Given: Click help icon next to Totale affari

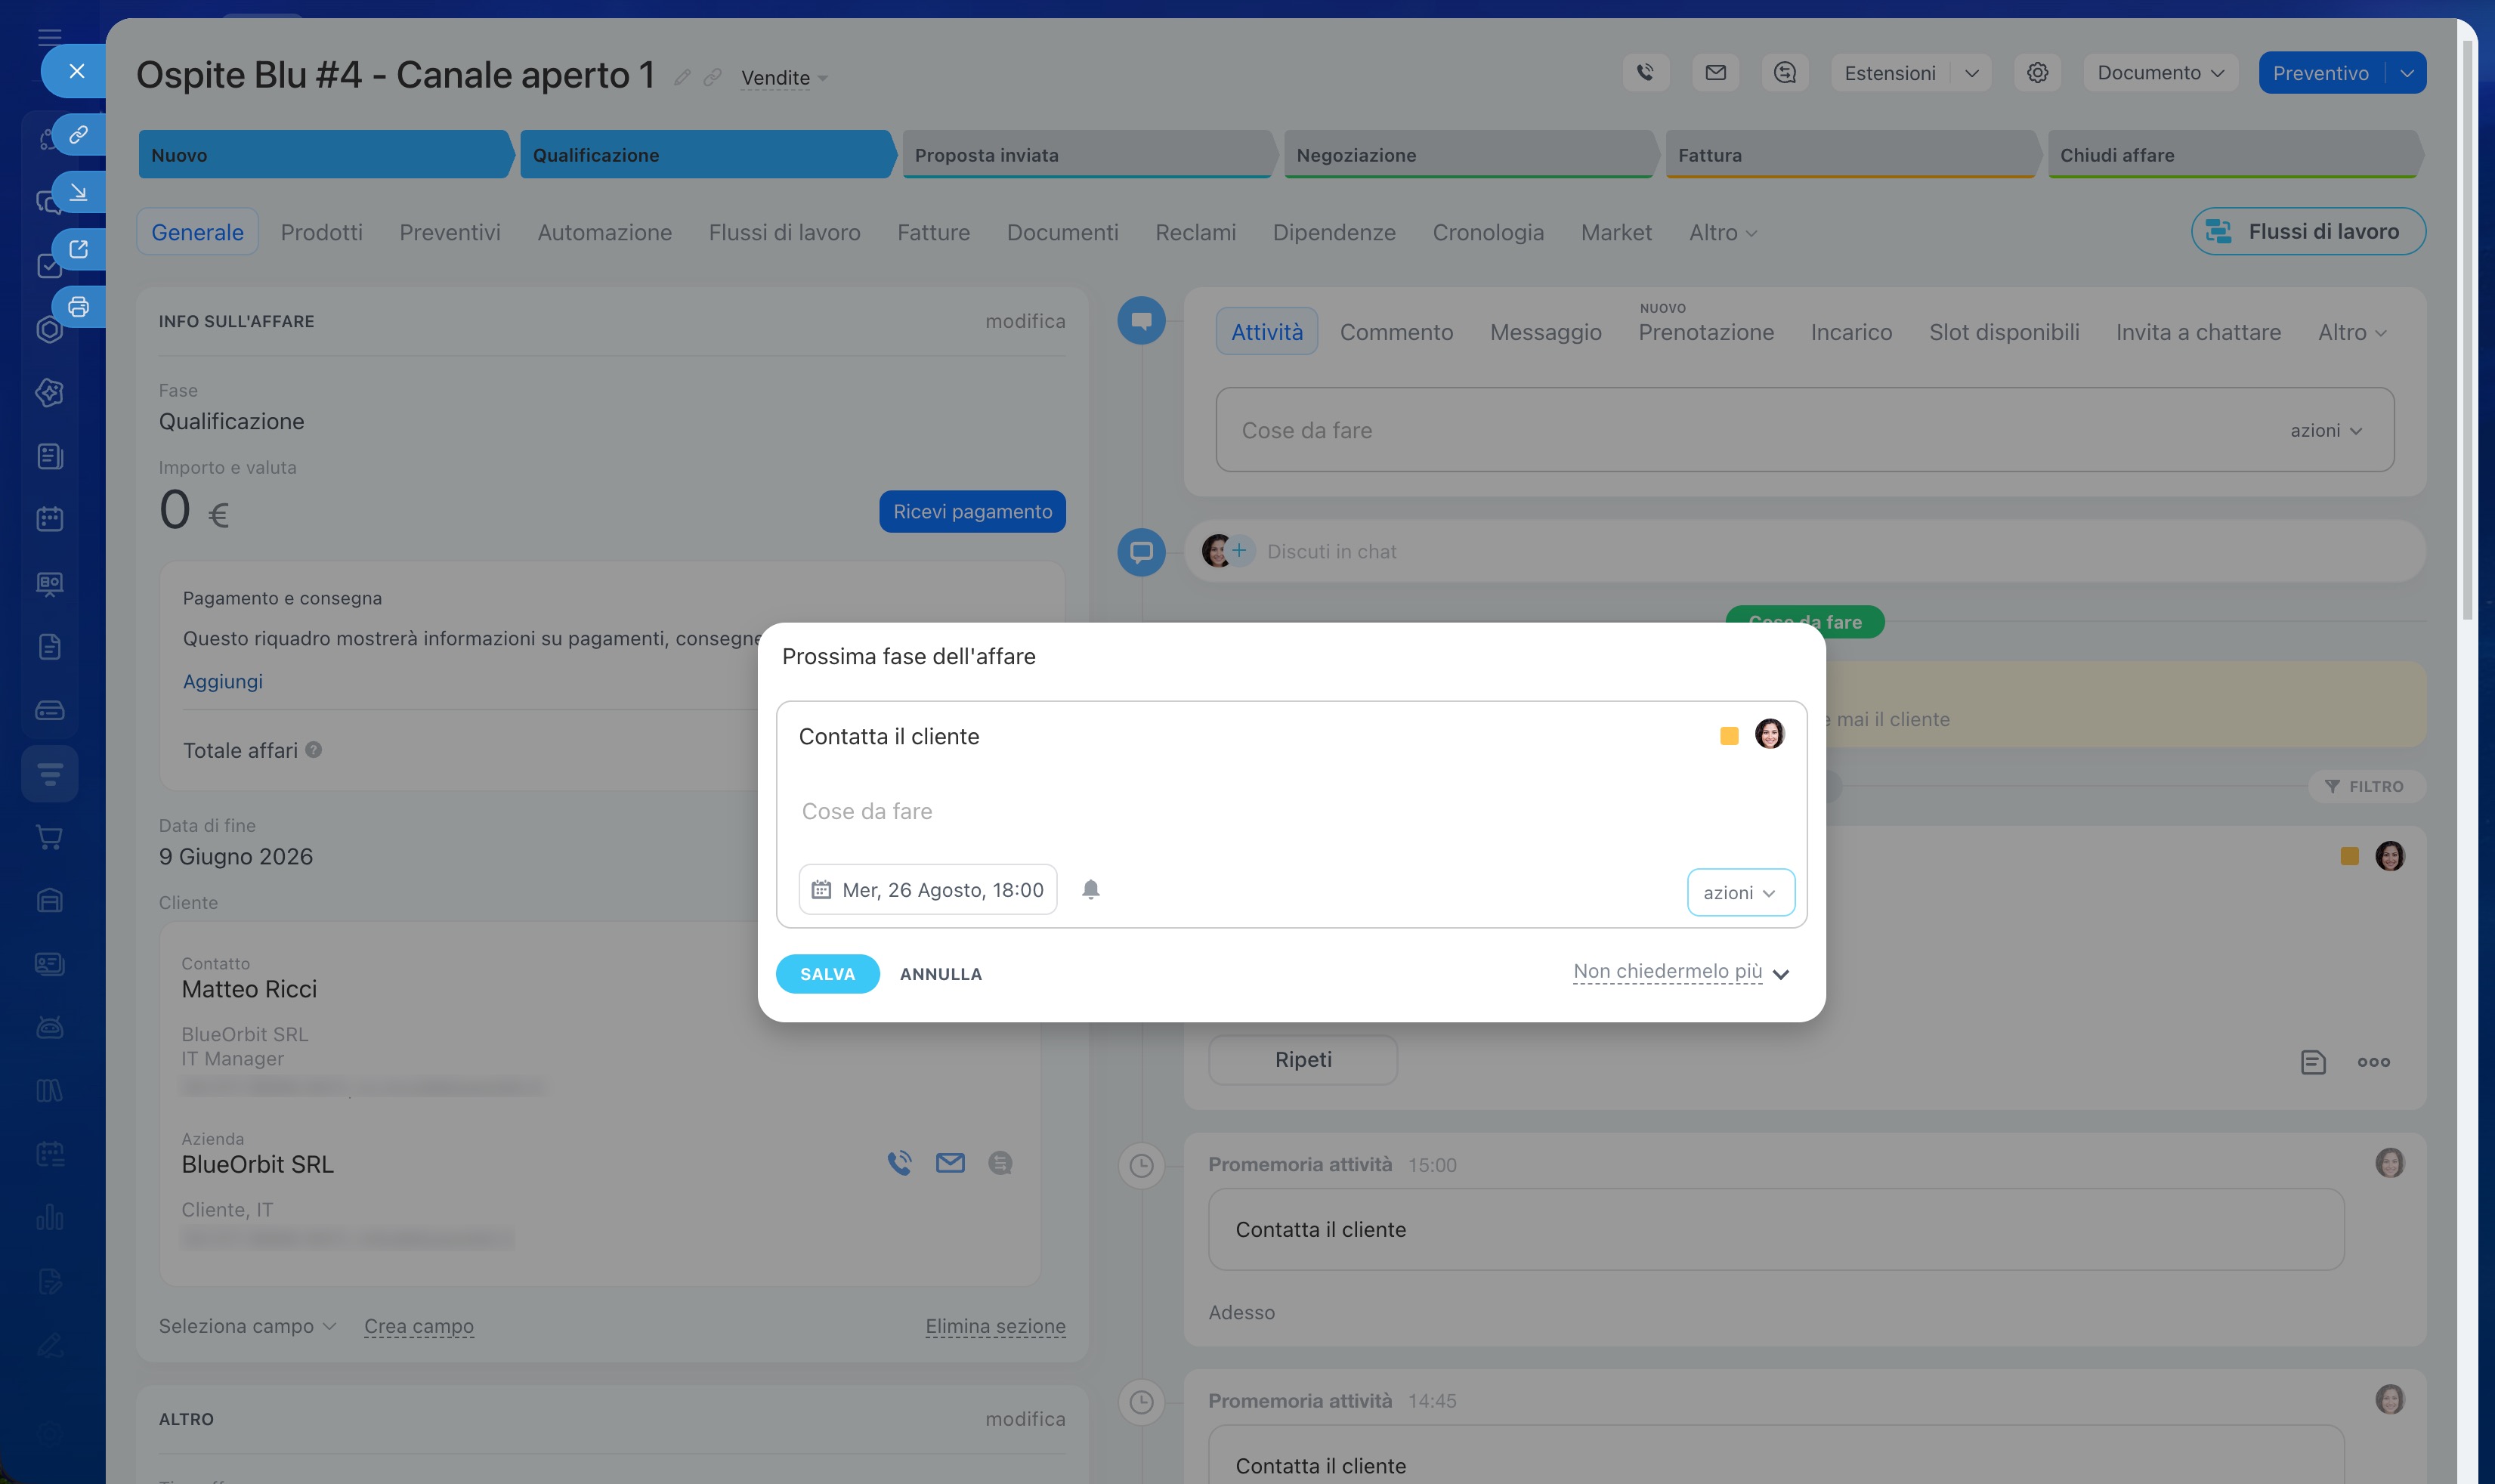Looking at the screenshot, I should coord(313,749).
